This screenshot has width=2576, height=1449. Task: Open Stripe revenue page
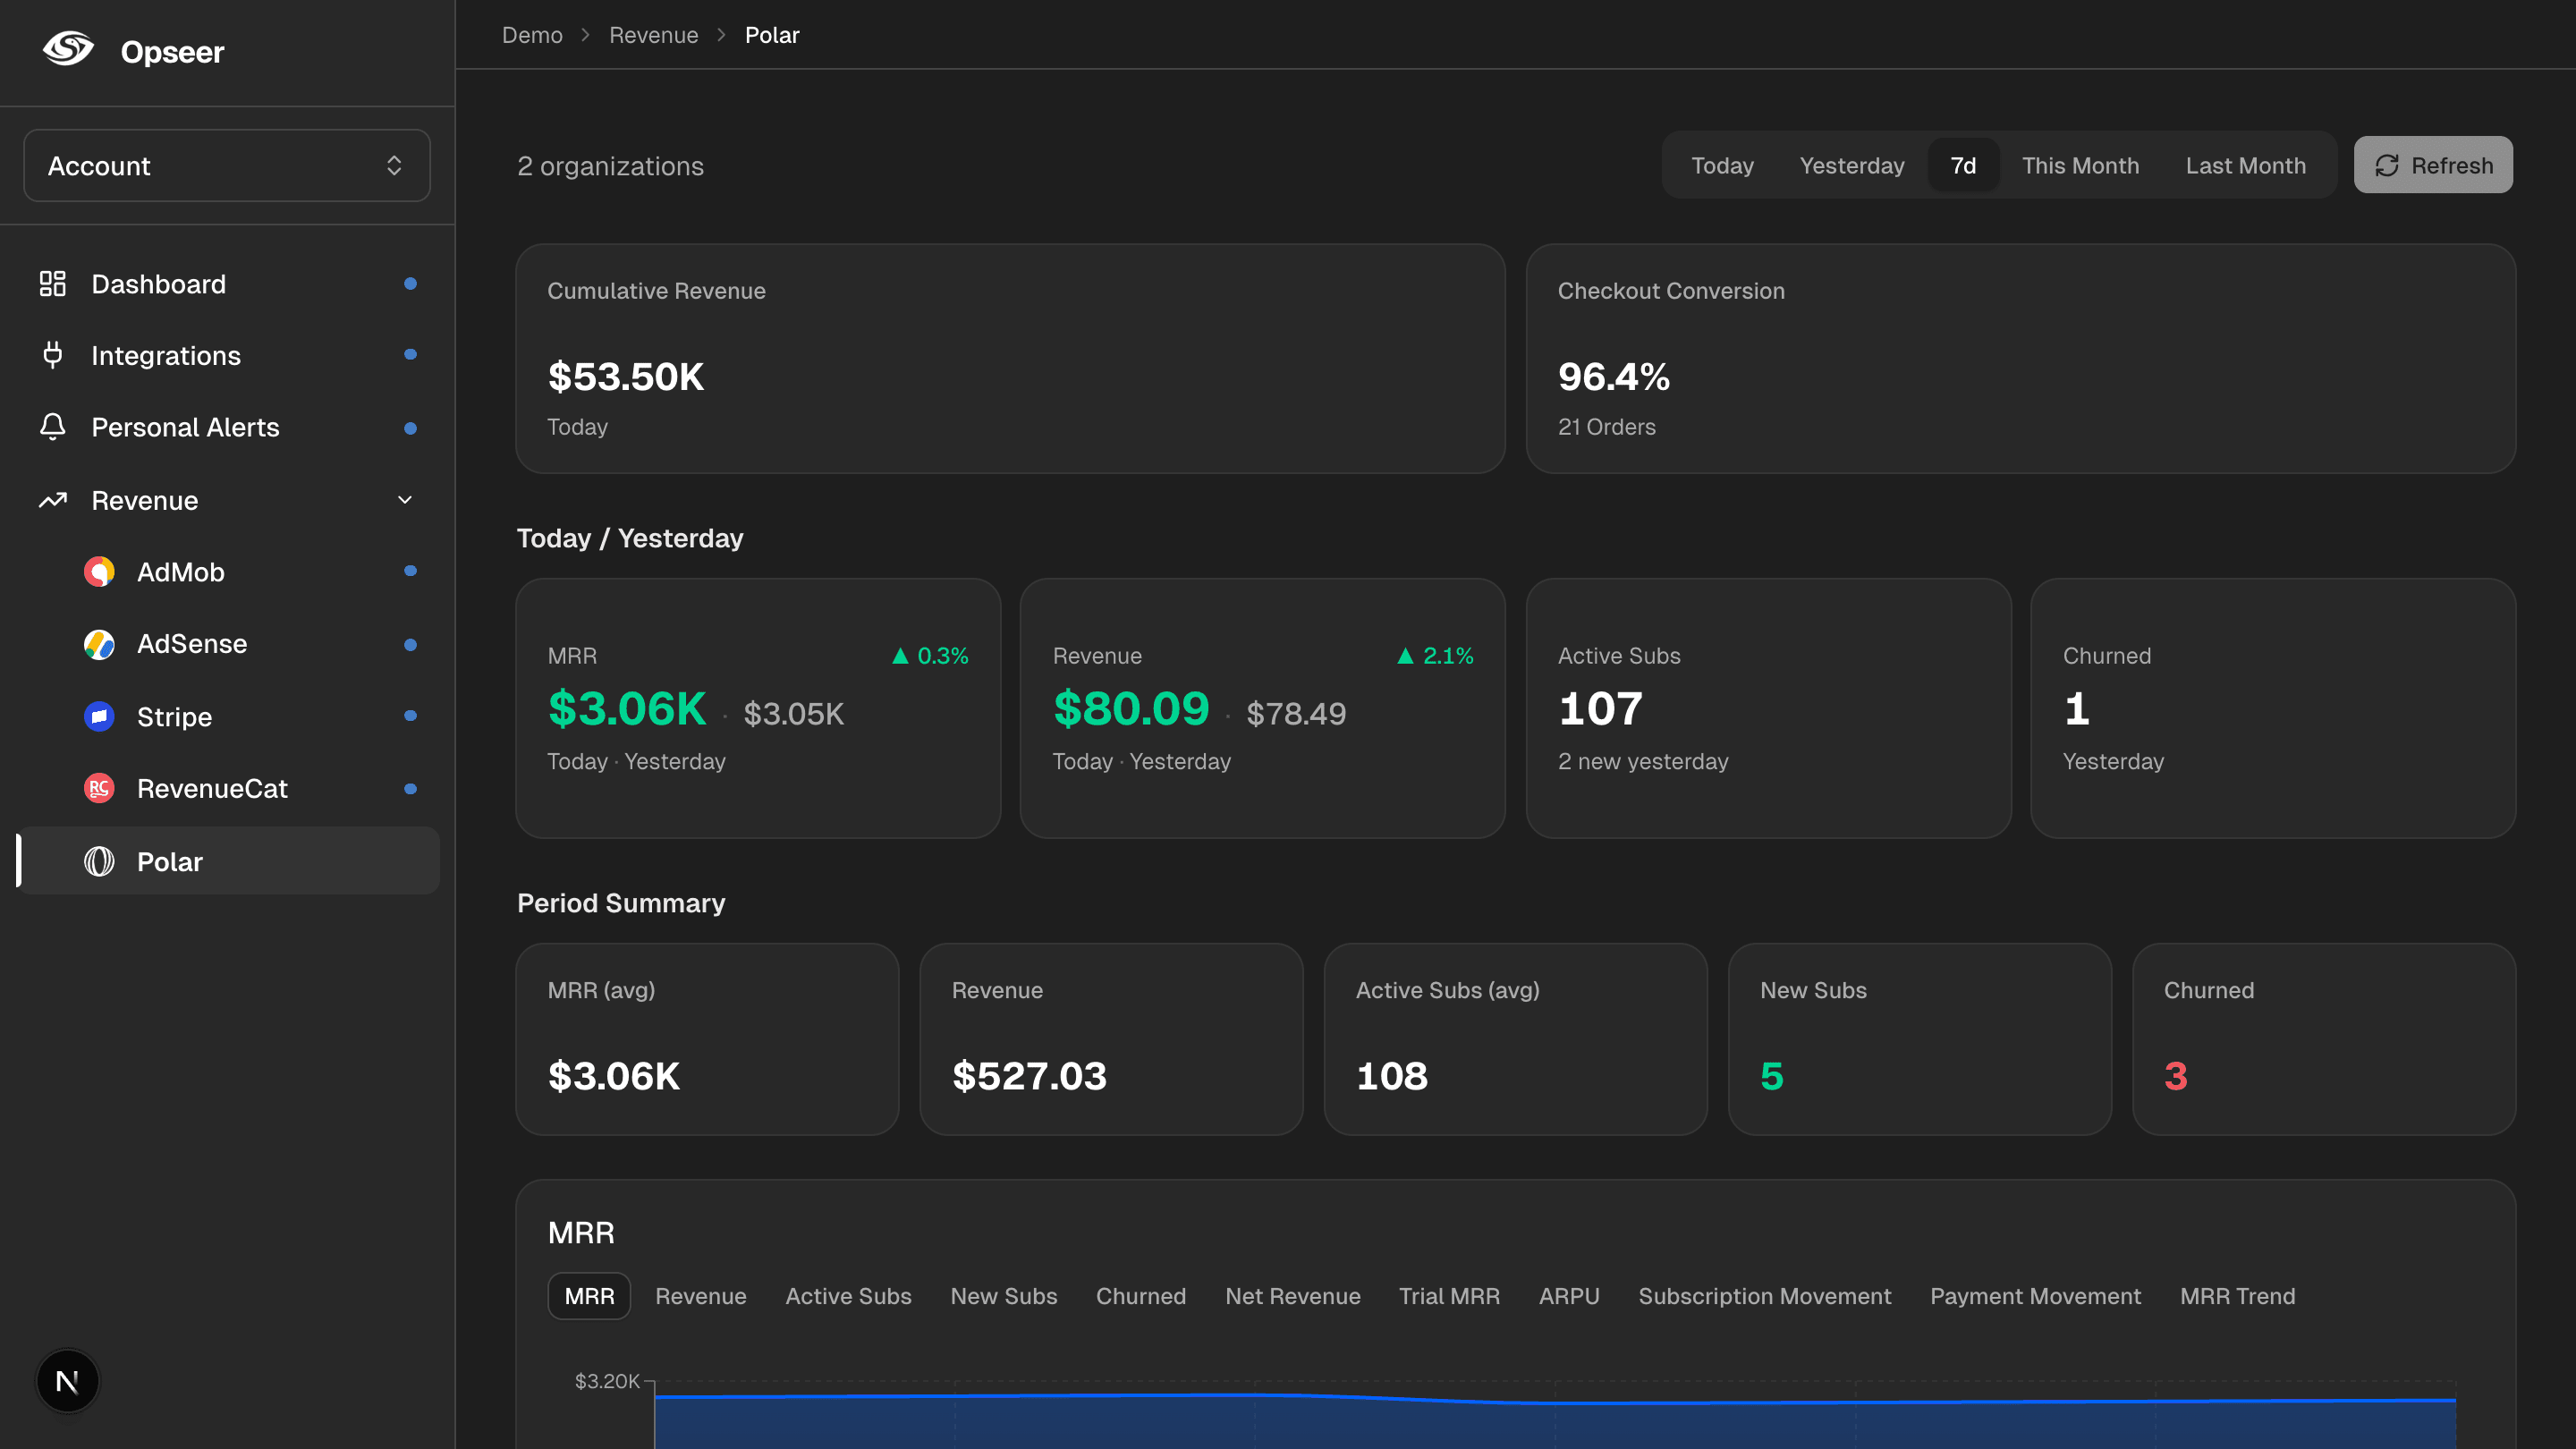coord(227,716)
